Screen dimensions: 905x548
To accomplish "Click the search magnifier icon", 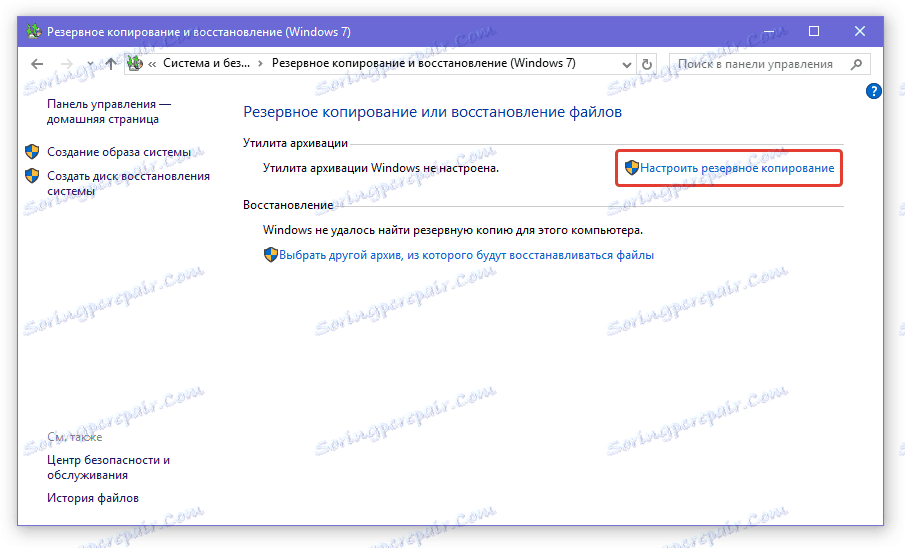I will click(857, 64).
